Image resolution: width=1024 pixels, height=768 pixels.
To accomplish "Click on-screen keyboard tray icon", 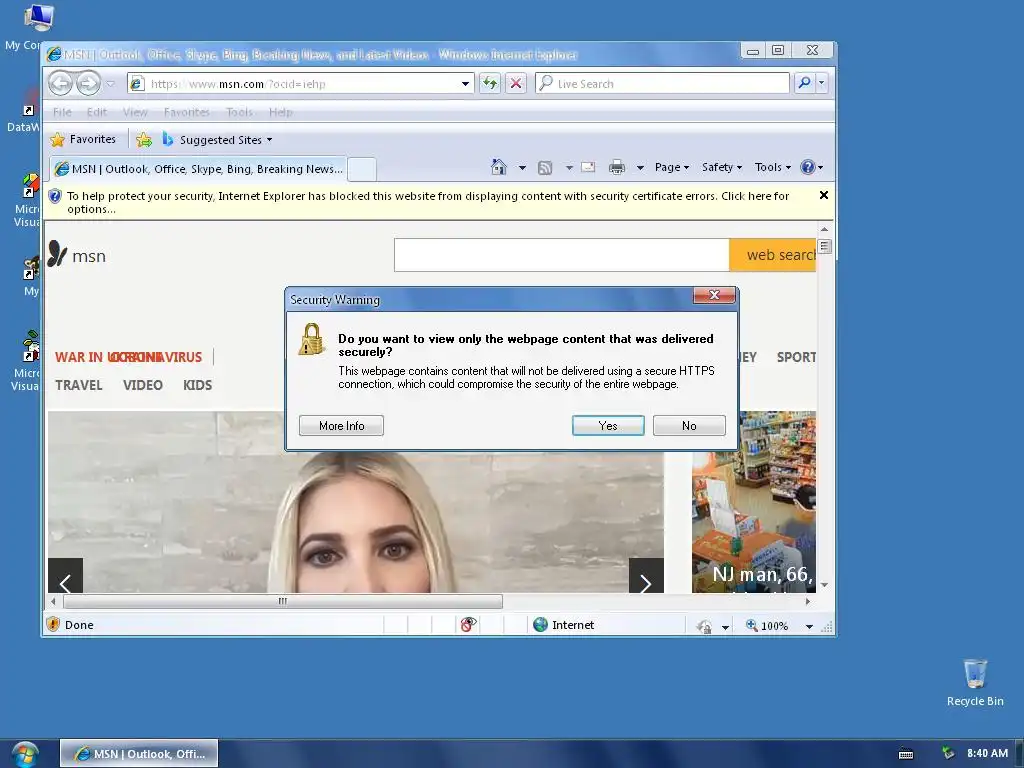I will (906, 754).
